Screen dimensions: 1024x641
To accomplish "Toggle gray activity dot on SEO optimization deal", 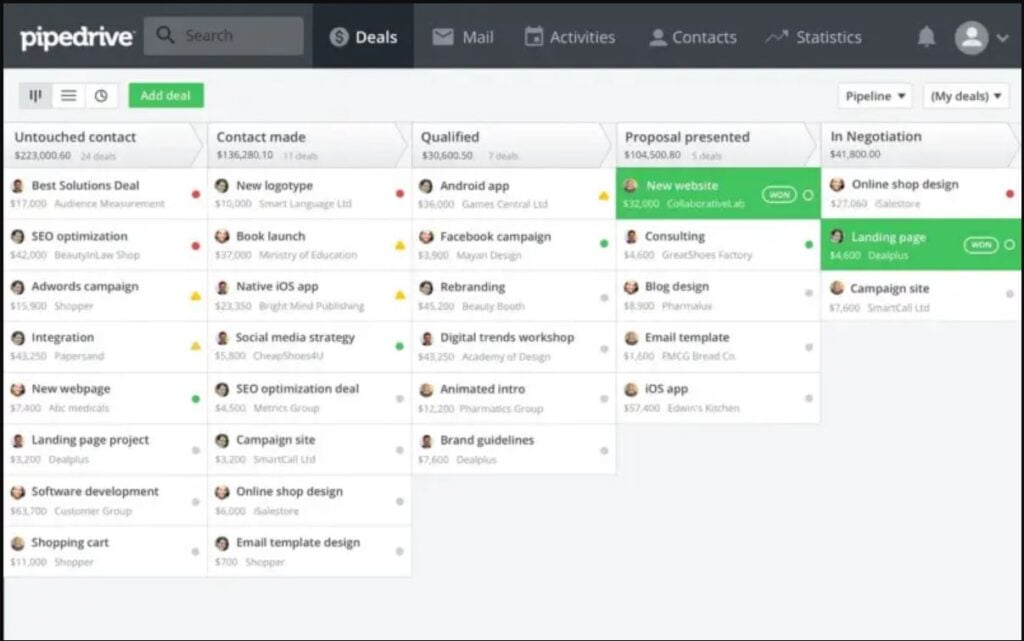I will point(400,398).
